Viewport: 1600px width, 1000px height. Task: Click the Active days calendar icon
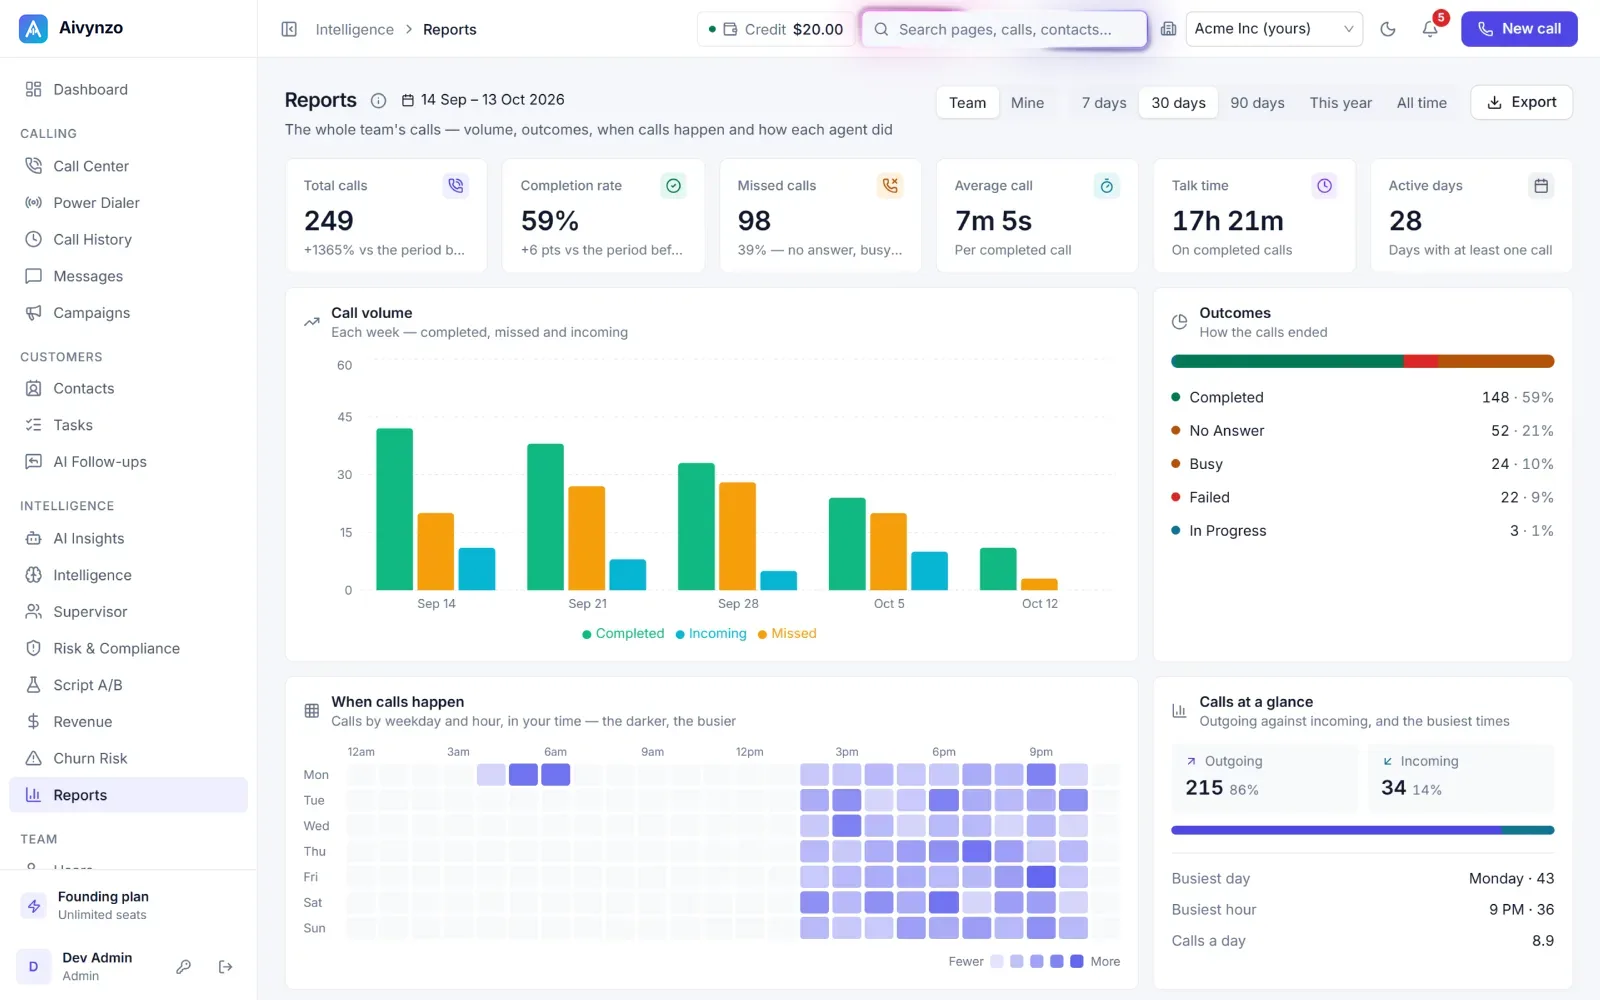(1541, 185)
